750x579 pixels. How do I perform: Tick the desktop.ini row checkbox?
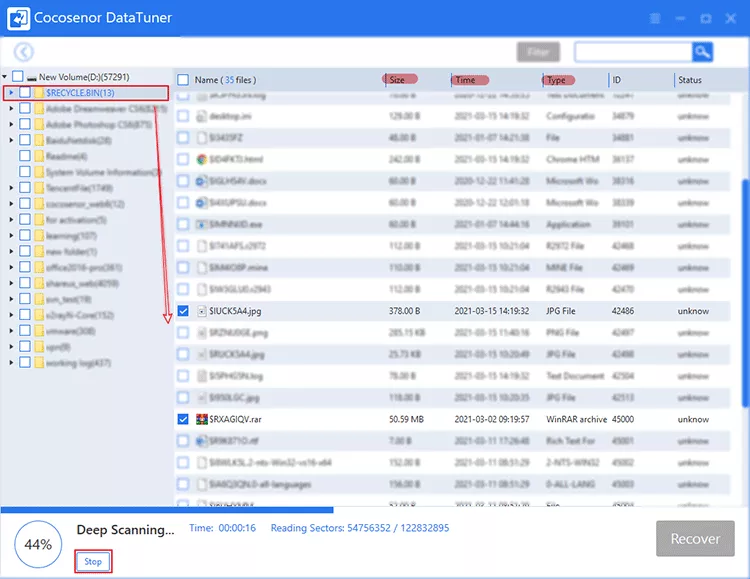coord(183,116)
